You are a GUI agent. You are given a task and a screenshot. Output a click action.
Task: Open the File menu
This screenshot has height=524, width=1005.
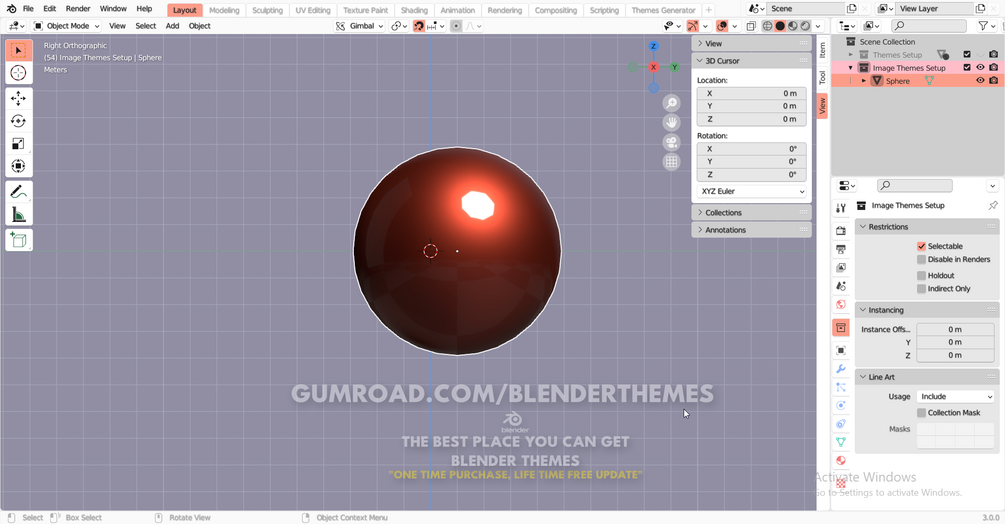click(28, 9)
